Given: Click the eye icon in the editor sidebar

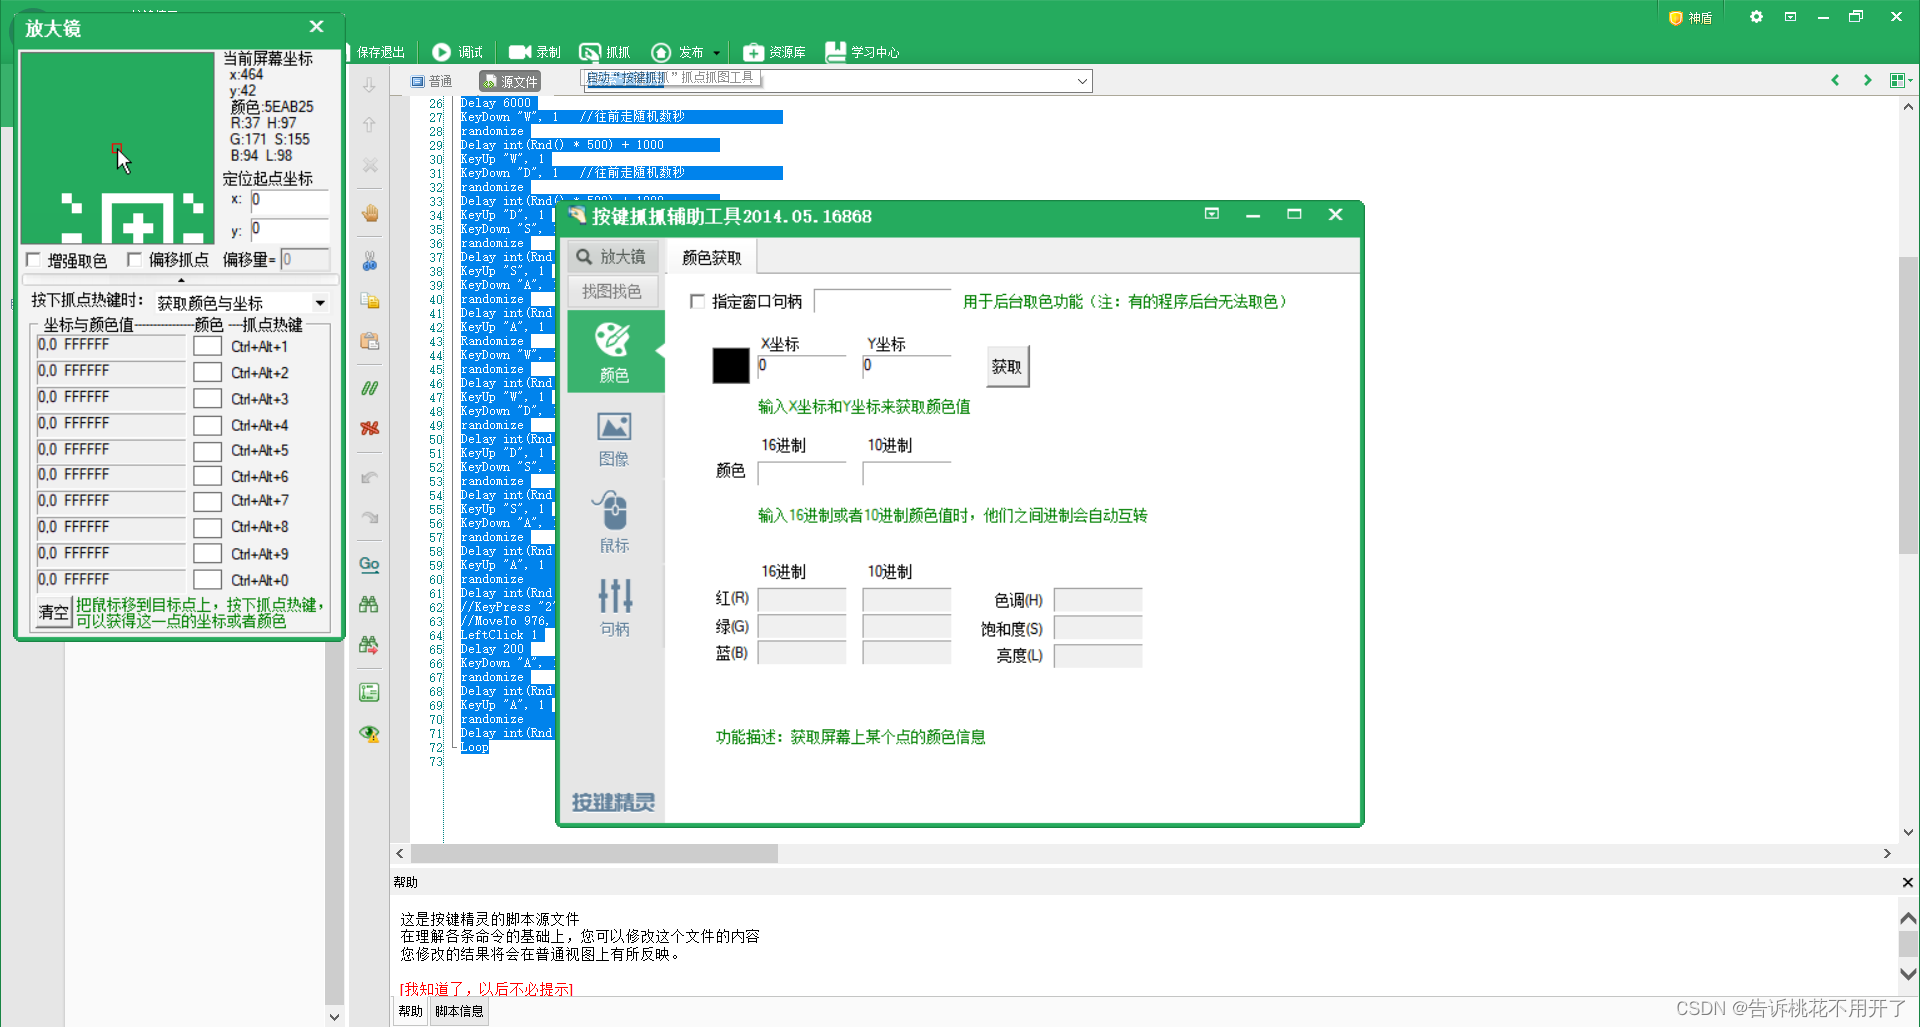Looking at the screenshot, I should [x=369, y=733].
